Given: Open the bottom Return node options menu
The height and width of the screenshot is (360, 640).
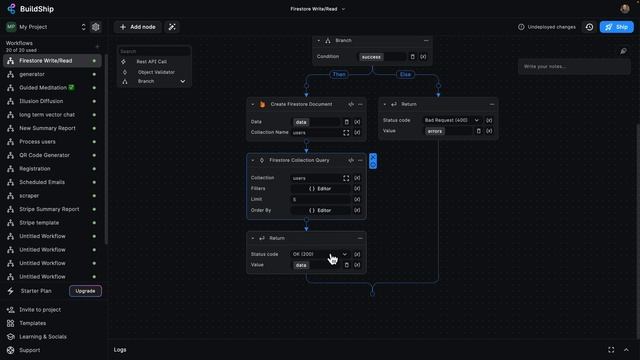Looking at the screenshot, I should [360, 238].
